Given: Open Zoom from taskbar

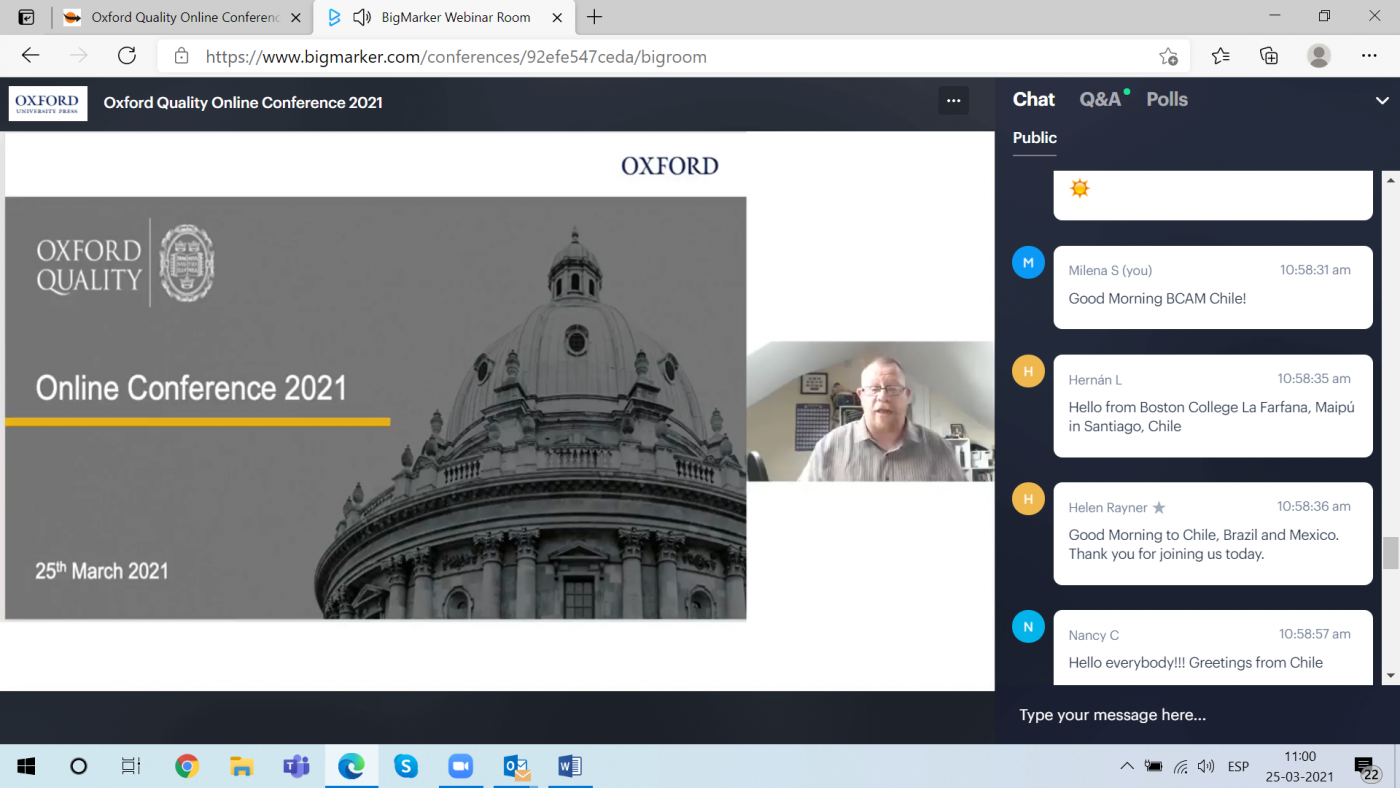Looking at the screenshot, I should click(x=460, y=766).
